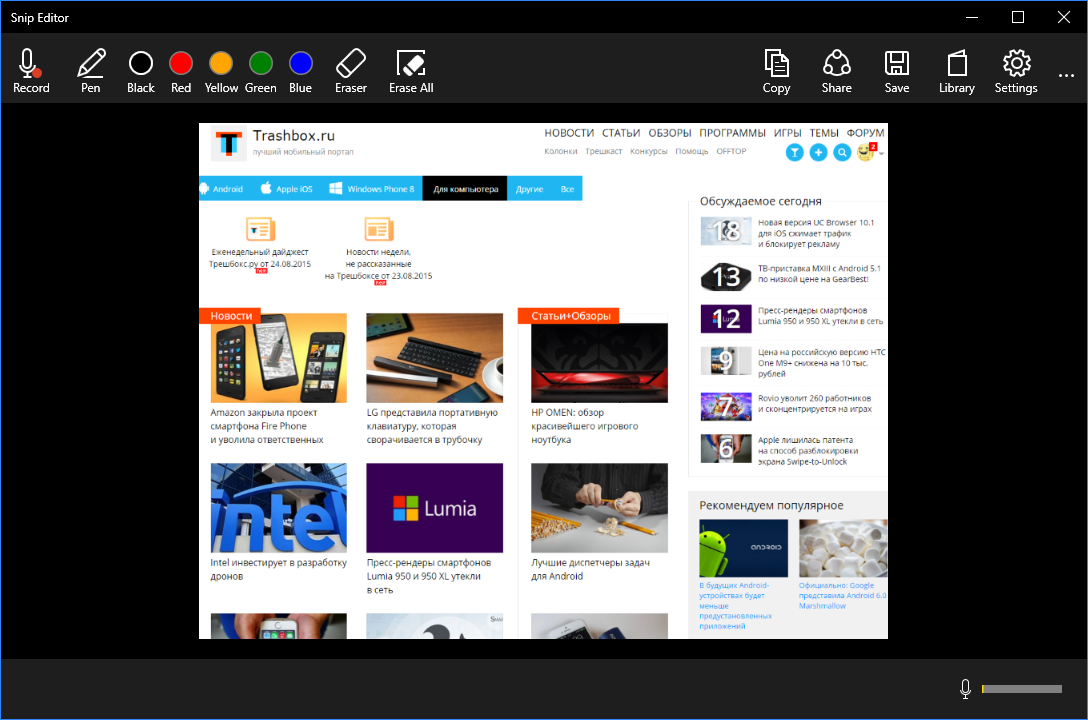Image resolution: width=1088 pixels, height=720 pixels.
Task: Click Erase All to clear ink
Action: click(411, 71)
